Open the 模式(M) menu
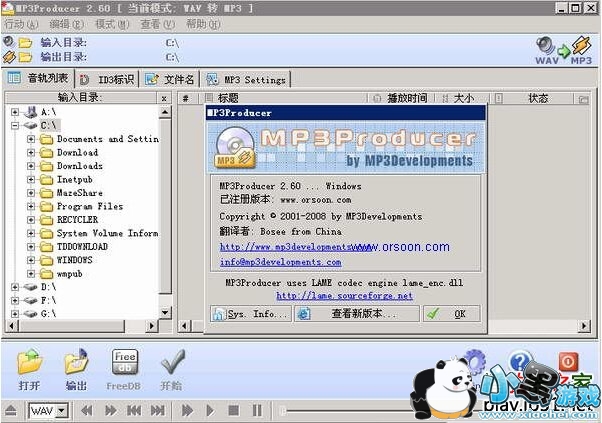602x423 pixels. click(112, 25)
